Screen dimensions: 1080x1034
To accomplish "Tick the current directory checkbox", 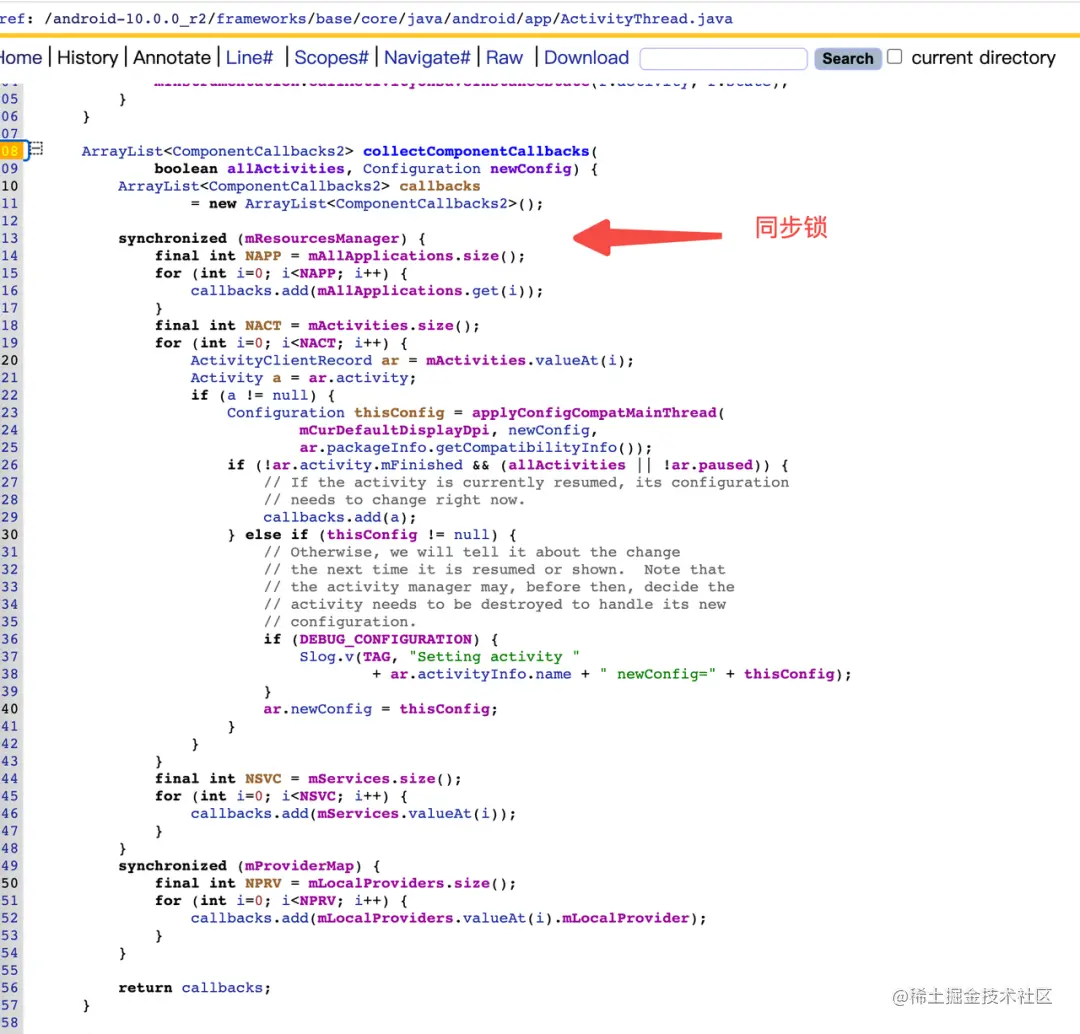I will tap(894, 56).
